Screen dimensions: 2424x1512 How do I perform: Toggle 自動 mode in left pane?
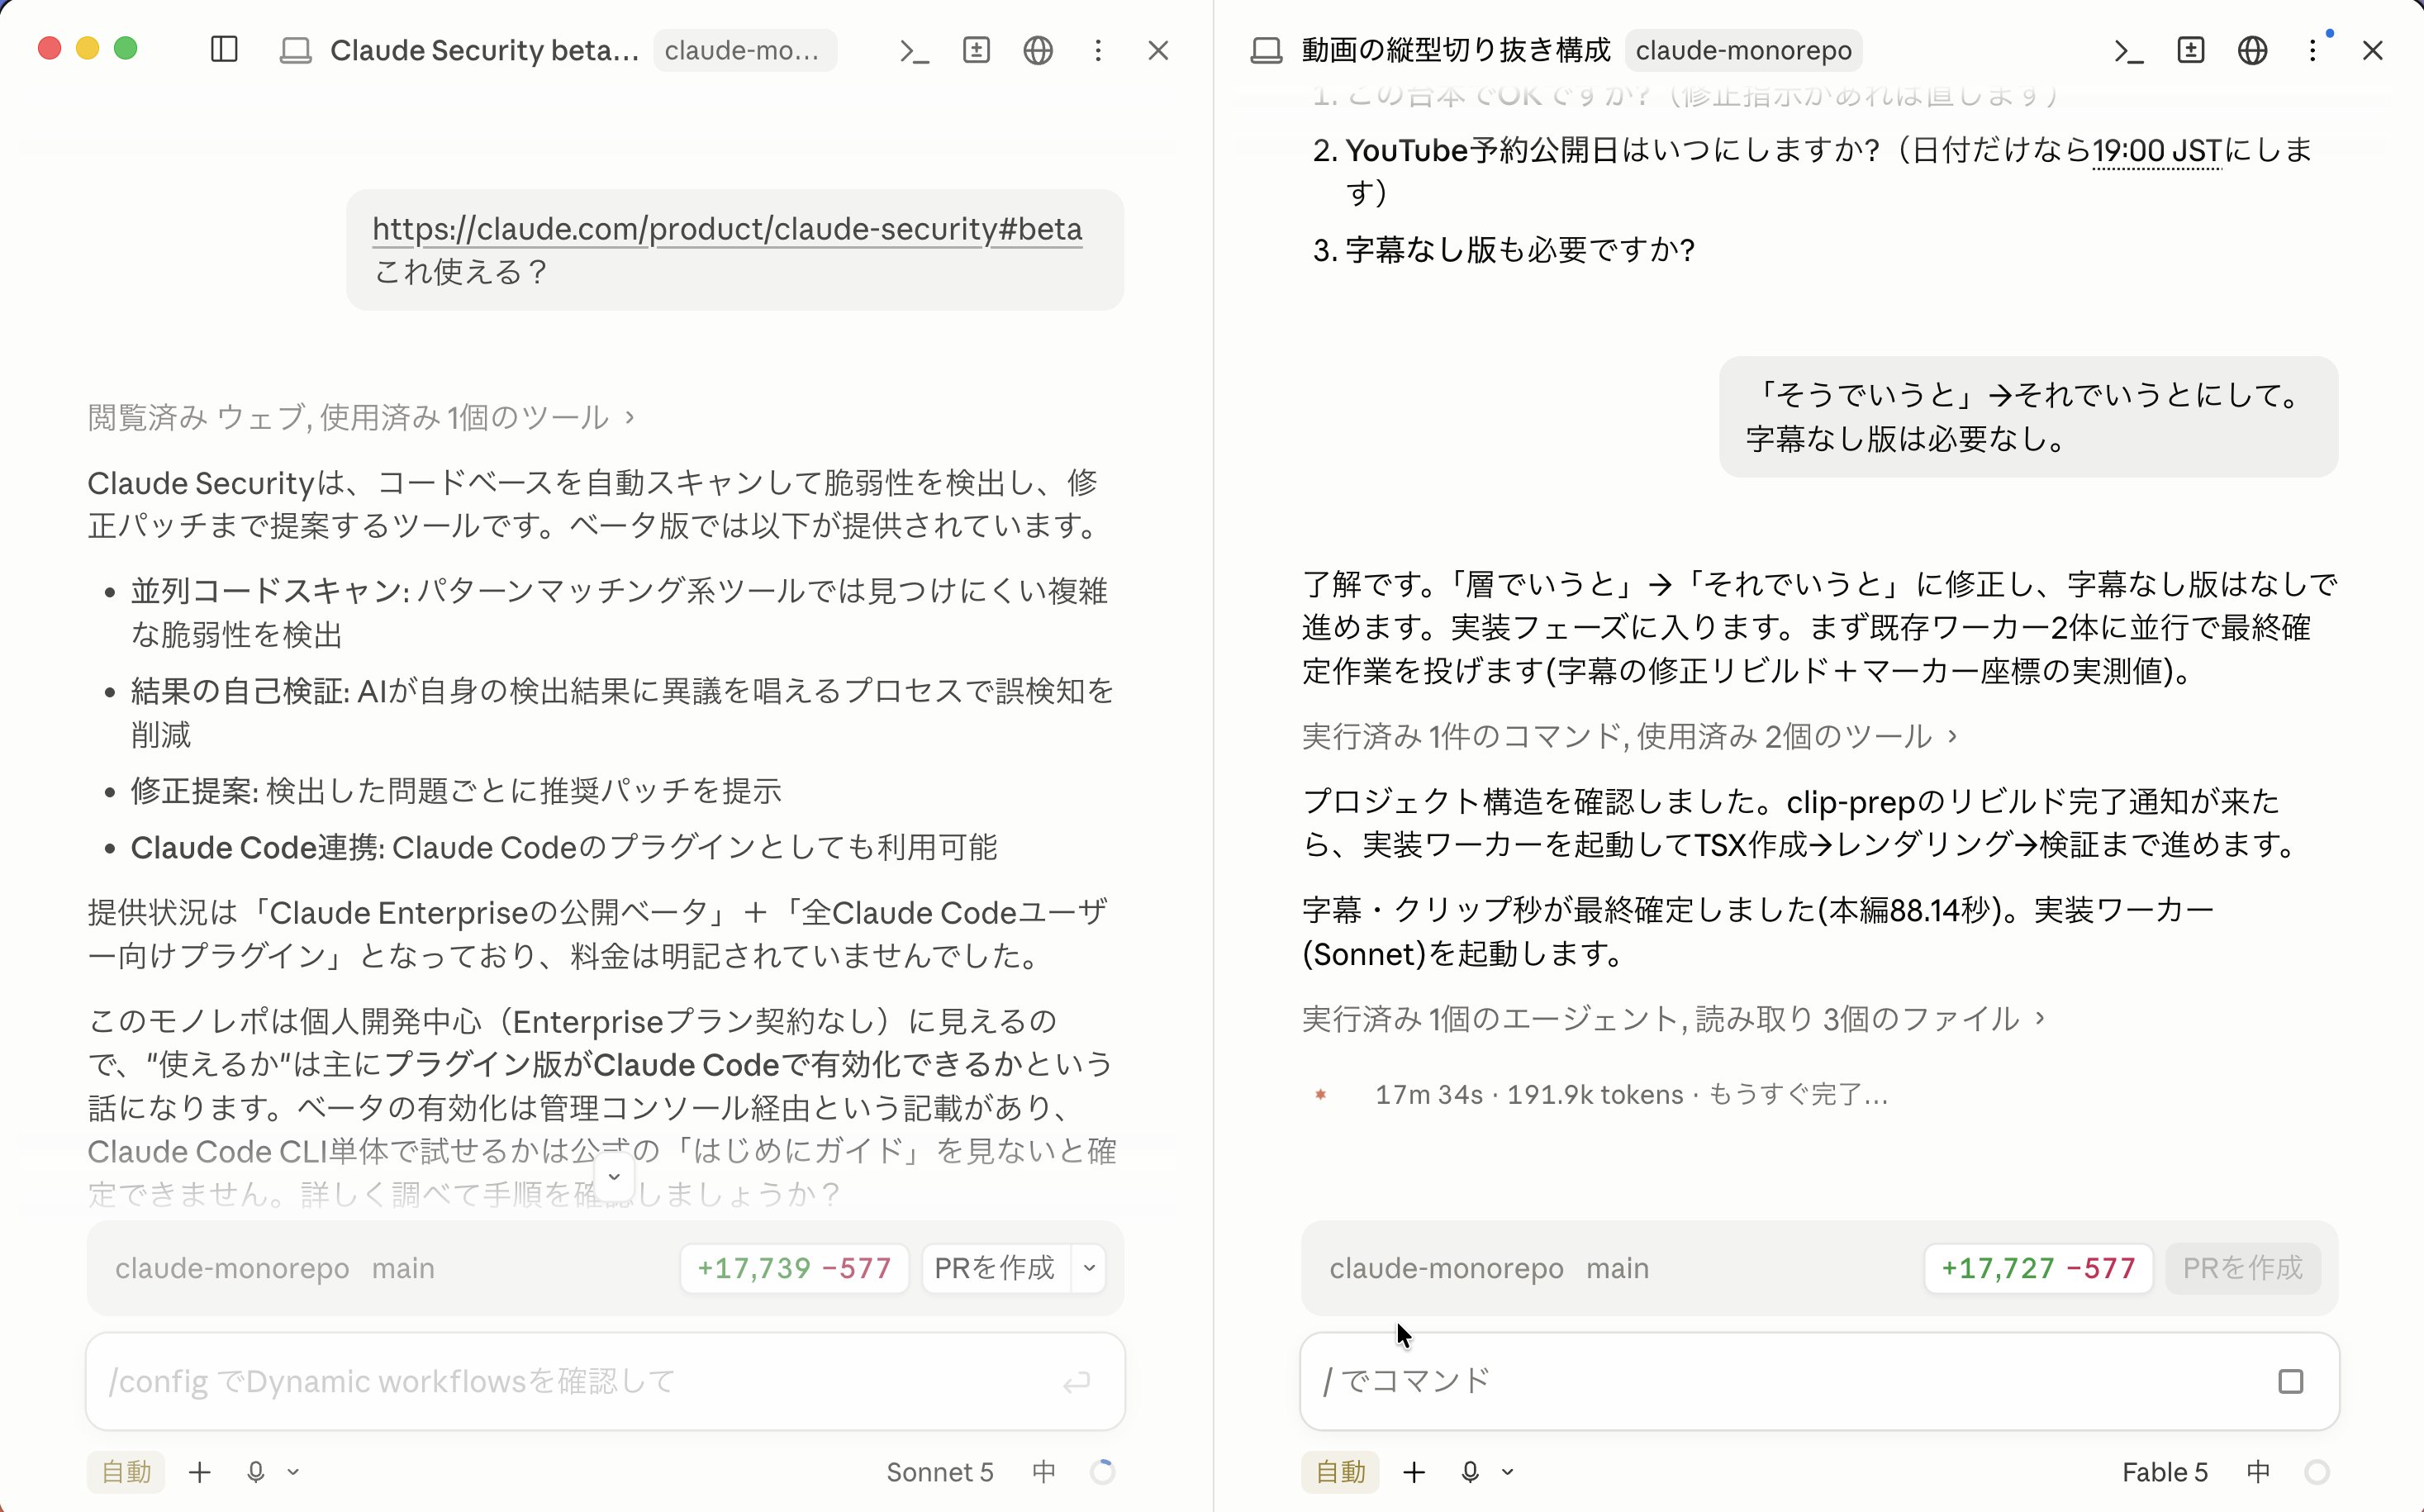pos(126,1472)
